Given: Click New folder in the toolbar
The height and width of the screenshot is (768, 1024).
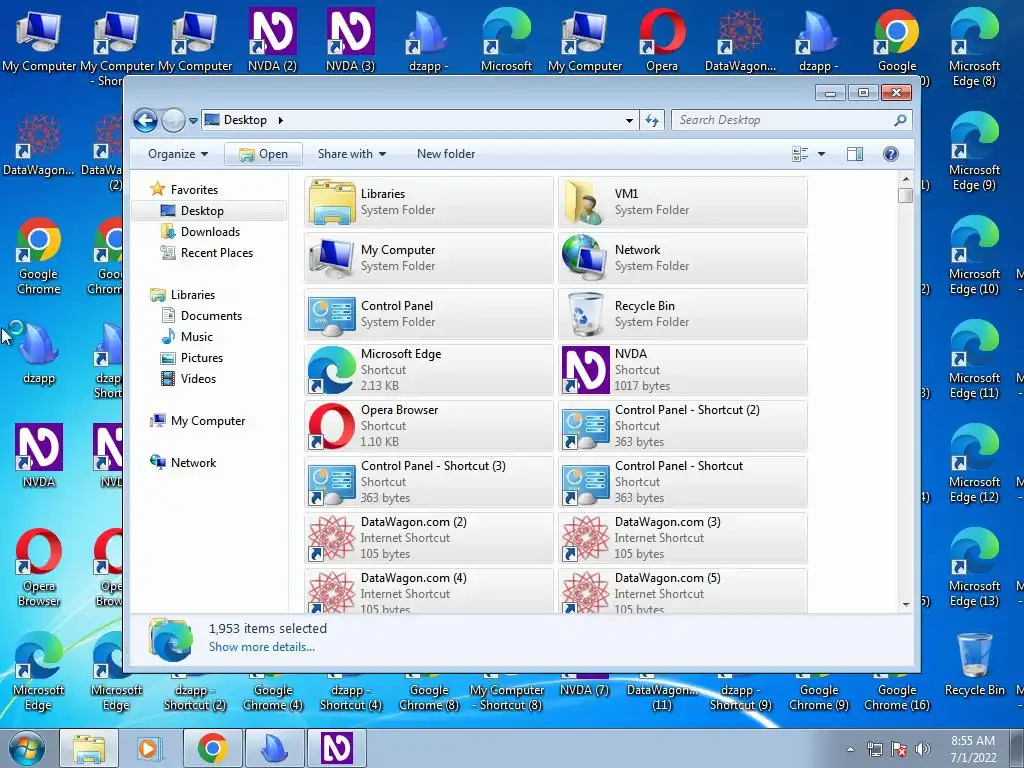Looking at the screenshot, I should tap(446, 154).
